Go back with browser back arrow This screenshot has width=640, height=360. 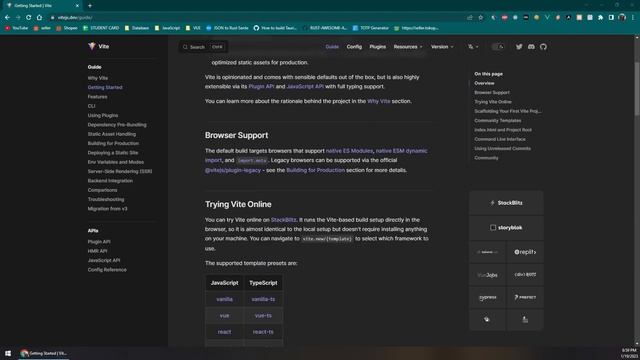(x=7, y=18)
